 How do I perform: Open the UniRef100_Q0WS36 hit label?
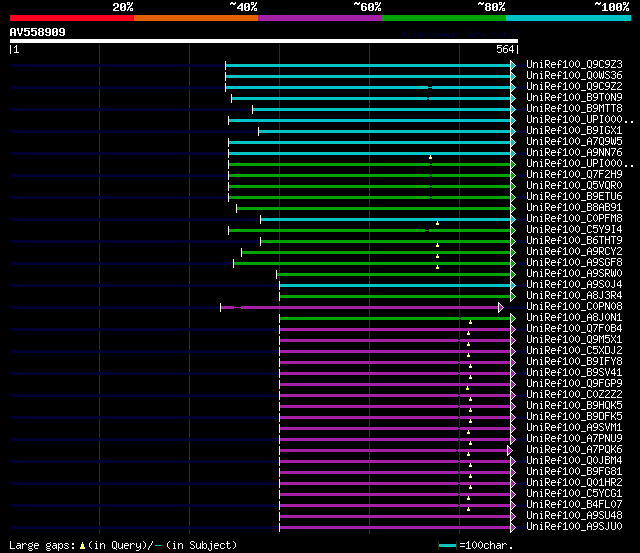574,76
